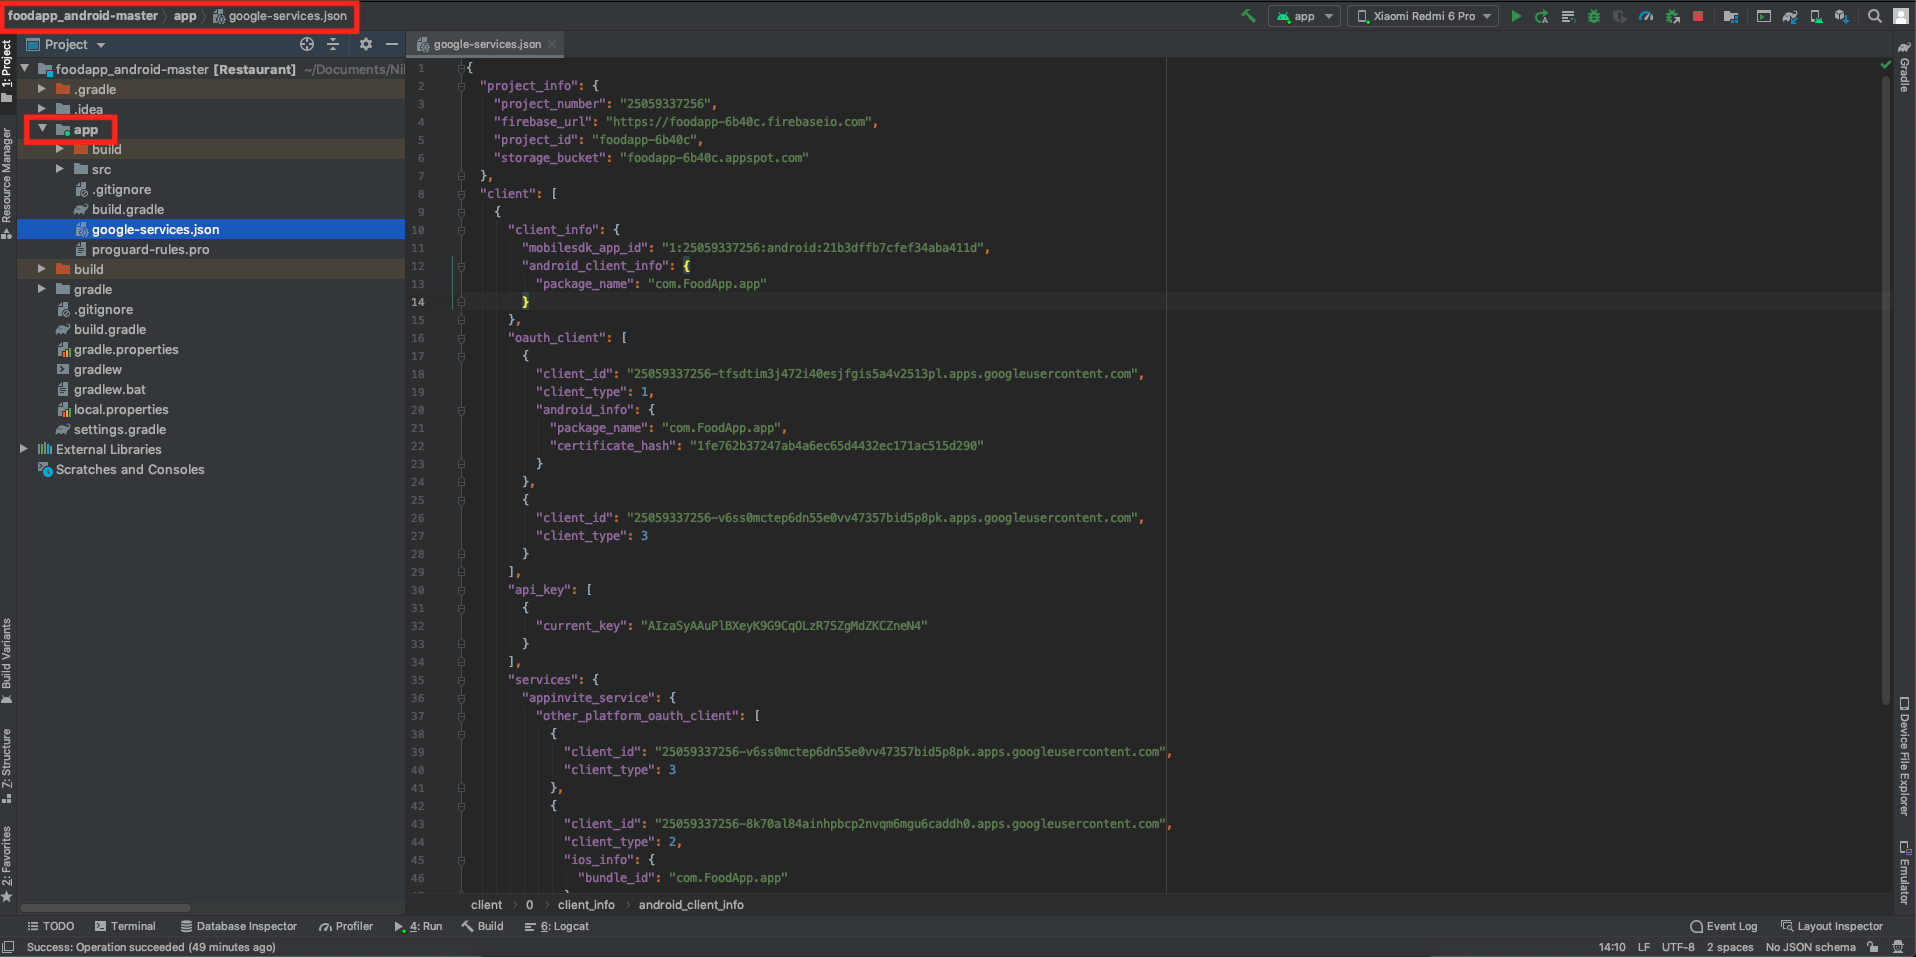Open the Terminal tab
Image resolution: width=1916 pixels, height=957 pixels.
pyautogui.click(x=125, y=926)
